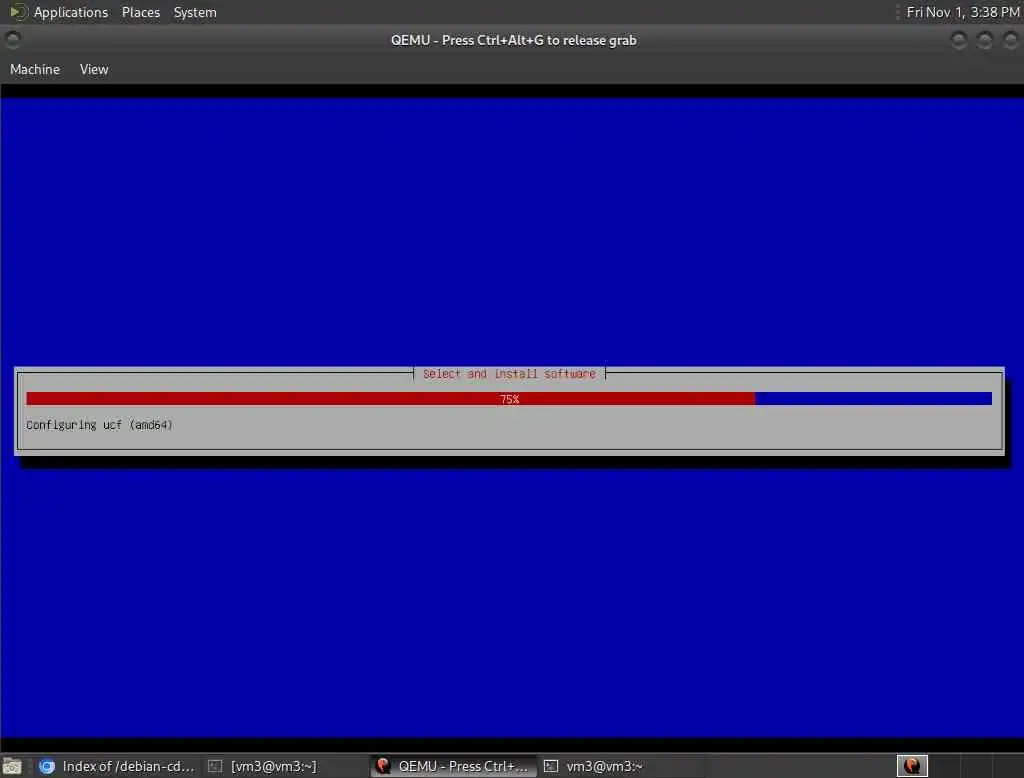Screen dimensions: 1024x778
Task: Open the Applications menu
Action: [71, 12]
